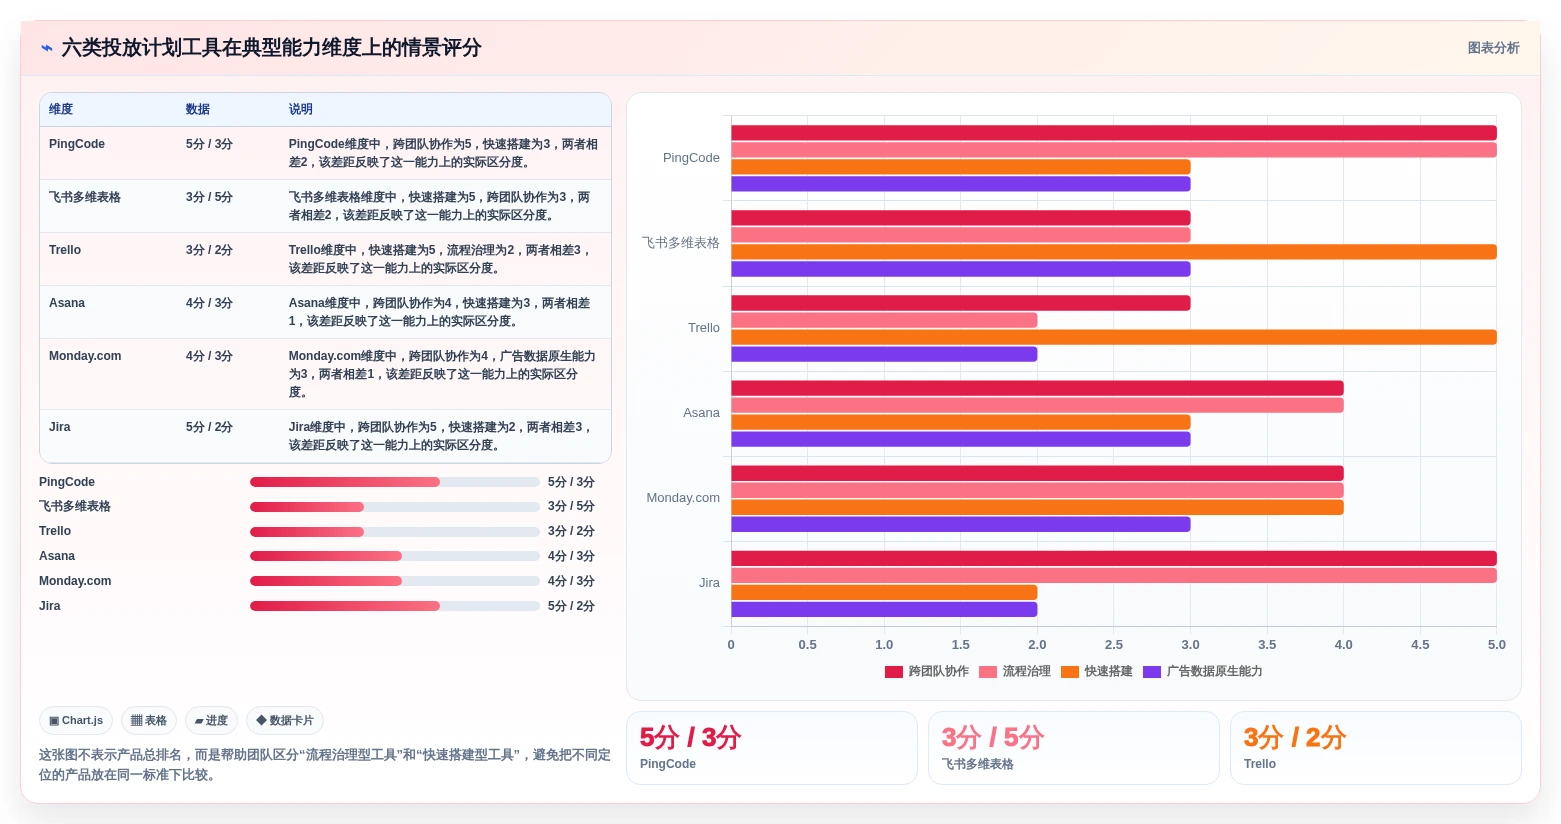Toggle the 快速搭建 legend swatch

(x=1070, y=672)
